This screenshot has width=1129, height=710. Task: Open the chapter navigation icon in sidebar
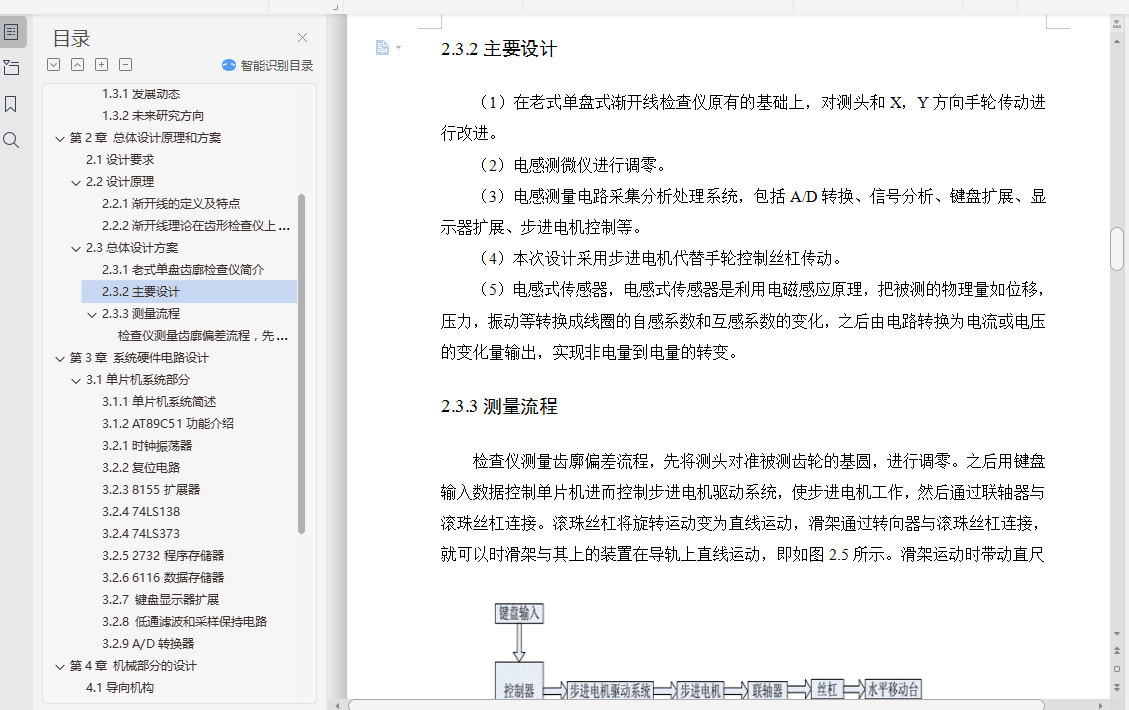[x=12, y=68]
